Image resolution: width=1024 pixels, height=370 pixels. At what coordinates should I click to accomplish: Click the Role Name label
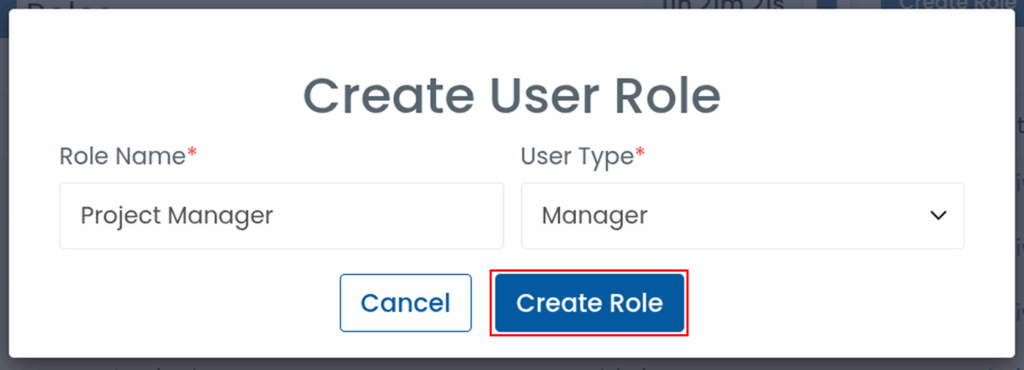pos(123,156)
